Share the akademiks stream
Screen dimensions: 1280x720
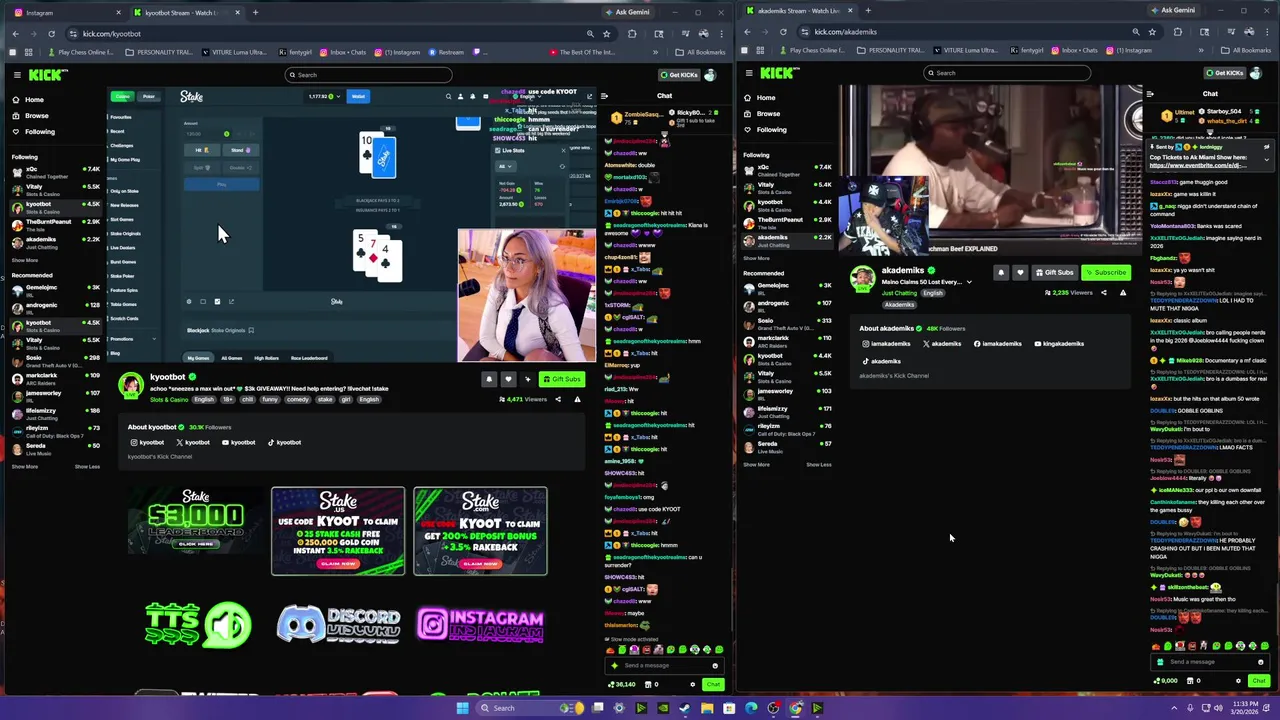1104,293
